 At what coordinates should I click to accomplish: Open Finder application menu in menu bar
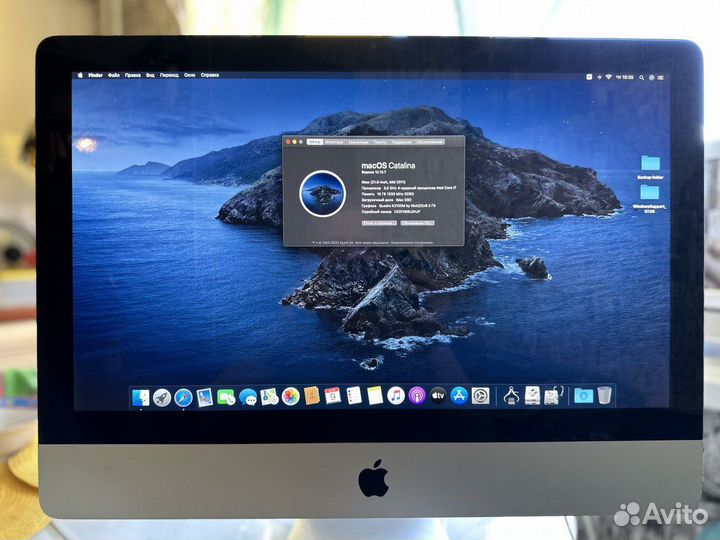point(96,75)
